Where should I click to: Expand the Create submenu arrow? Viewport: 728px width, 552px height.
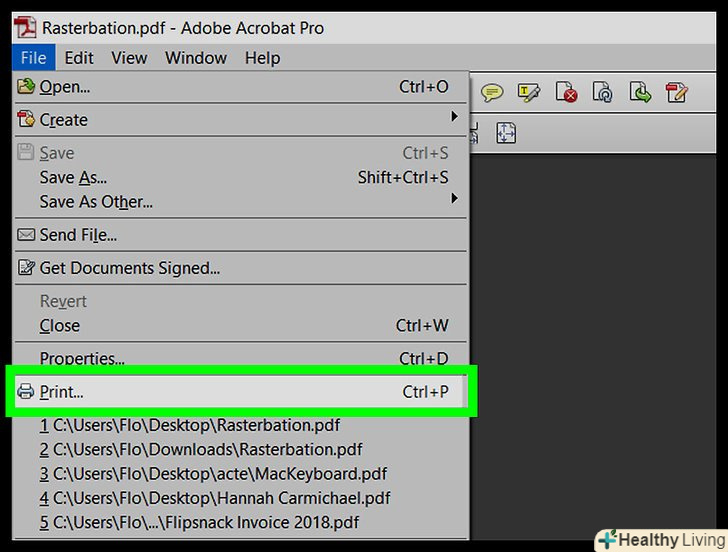pos(455,116)
